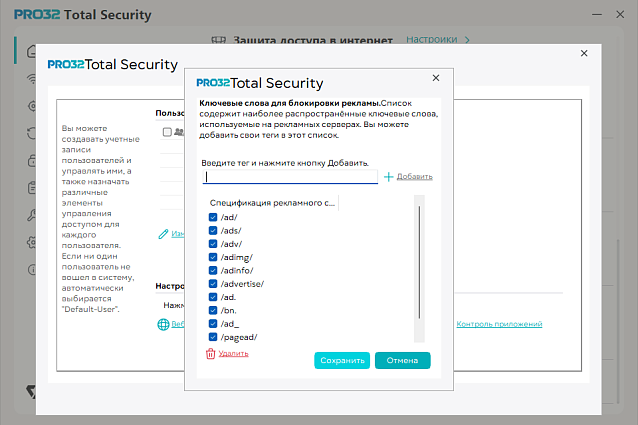Image resolution: width=638 pixels, height=425 pixels.
Task: Open the scan target sidebar icon
Action: point(32,106)
